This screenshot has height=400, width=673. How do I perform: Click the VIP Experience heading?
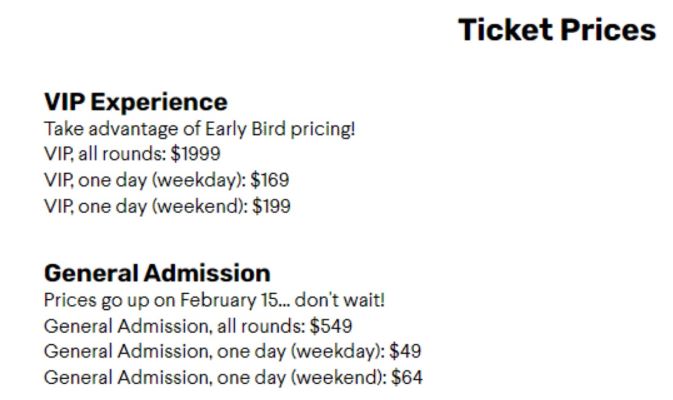[135, 102]
